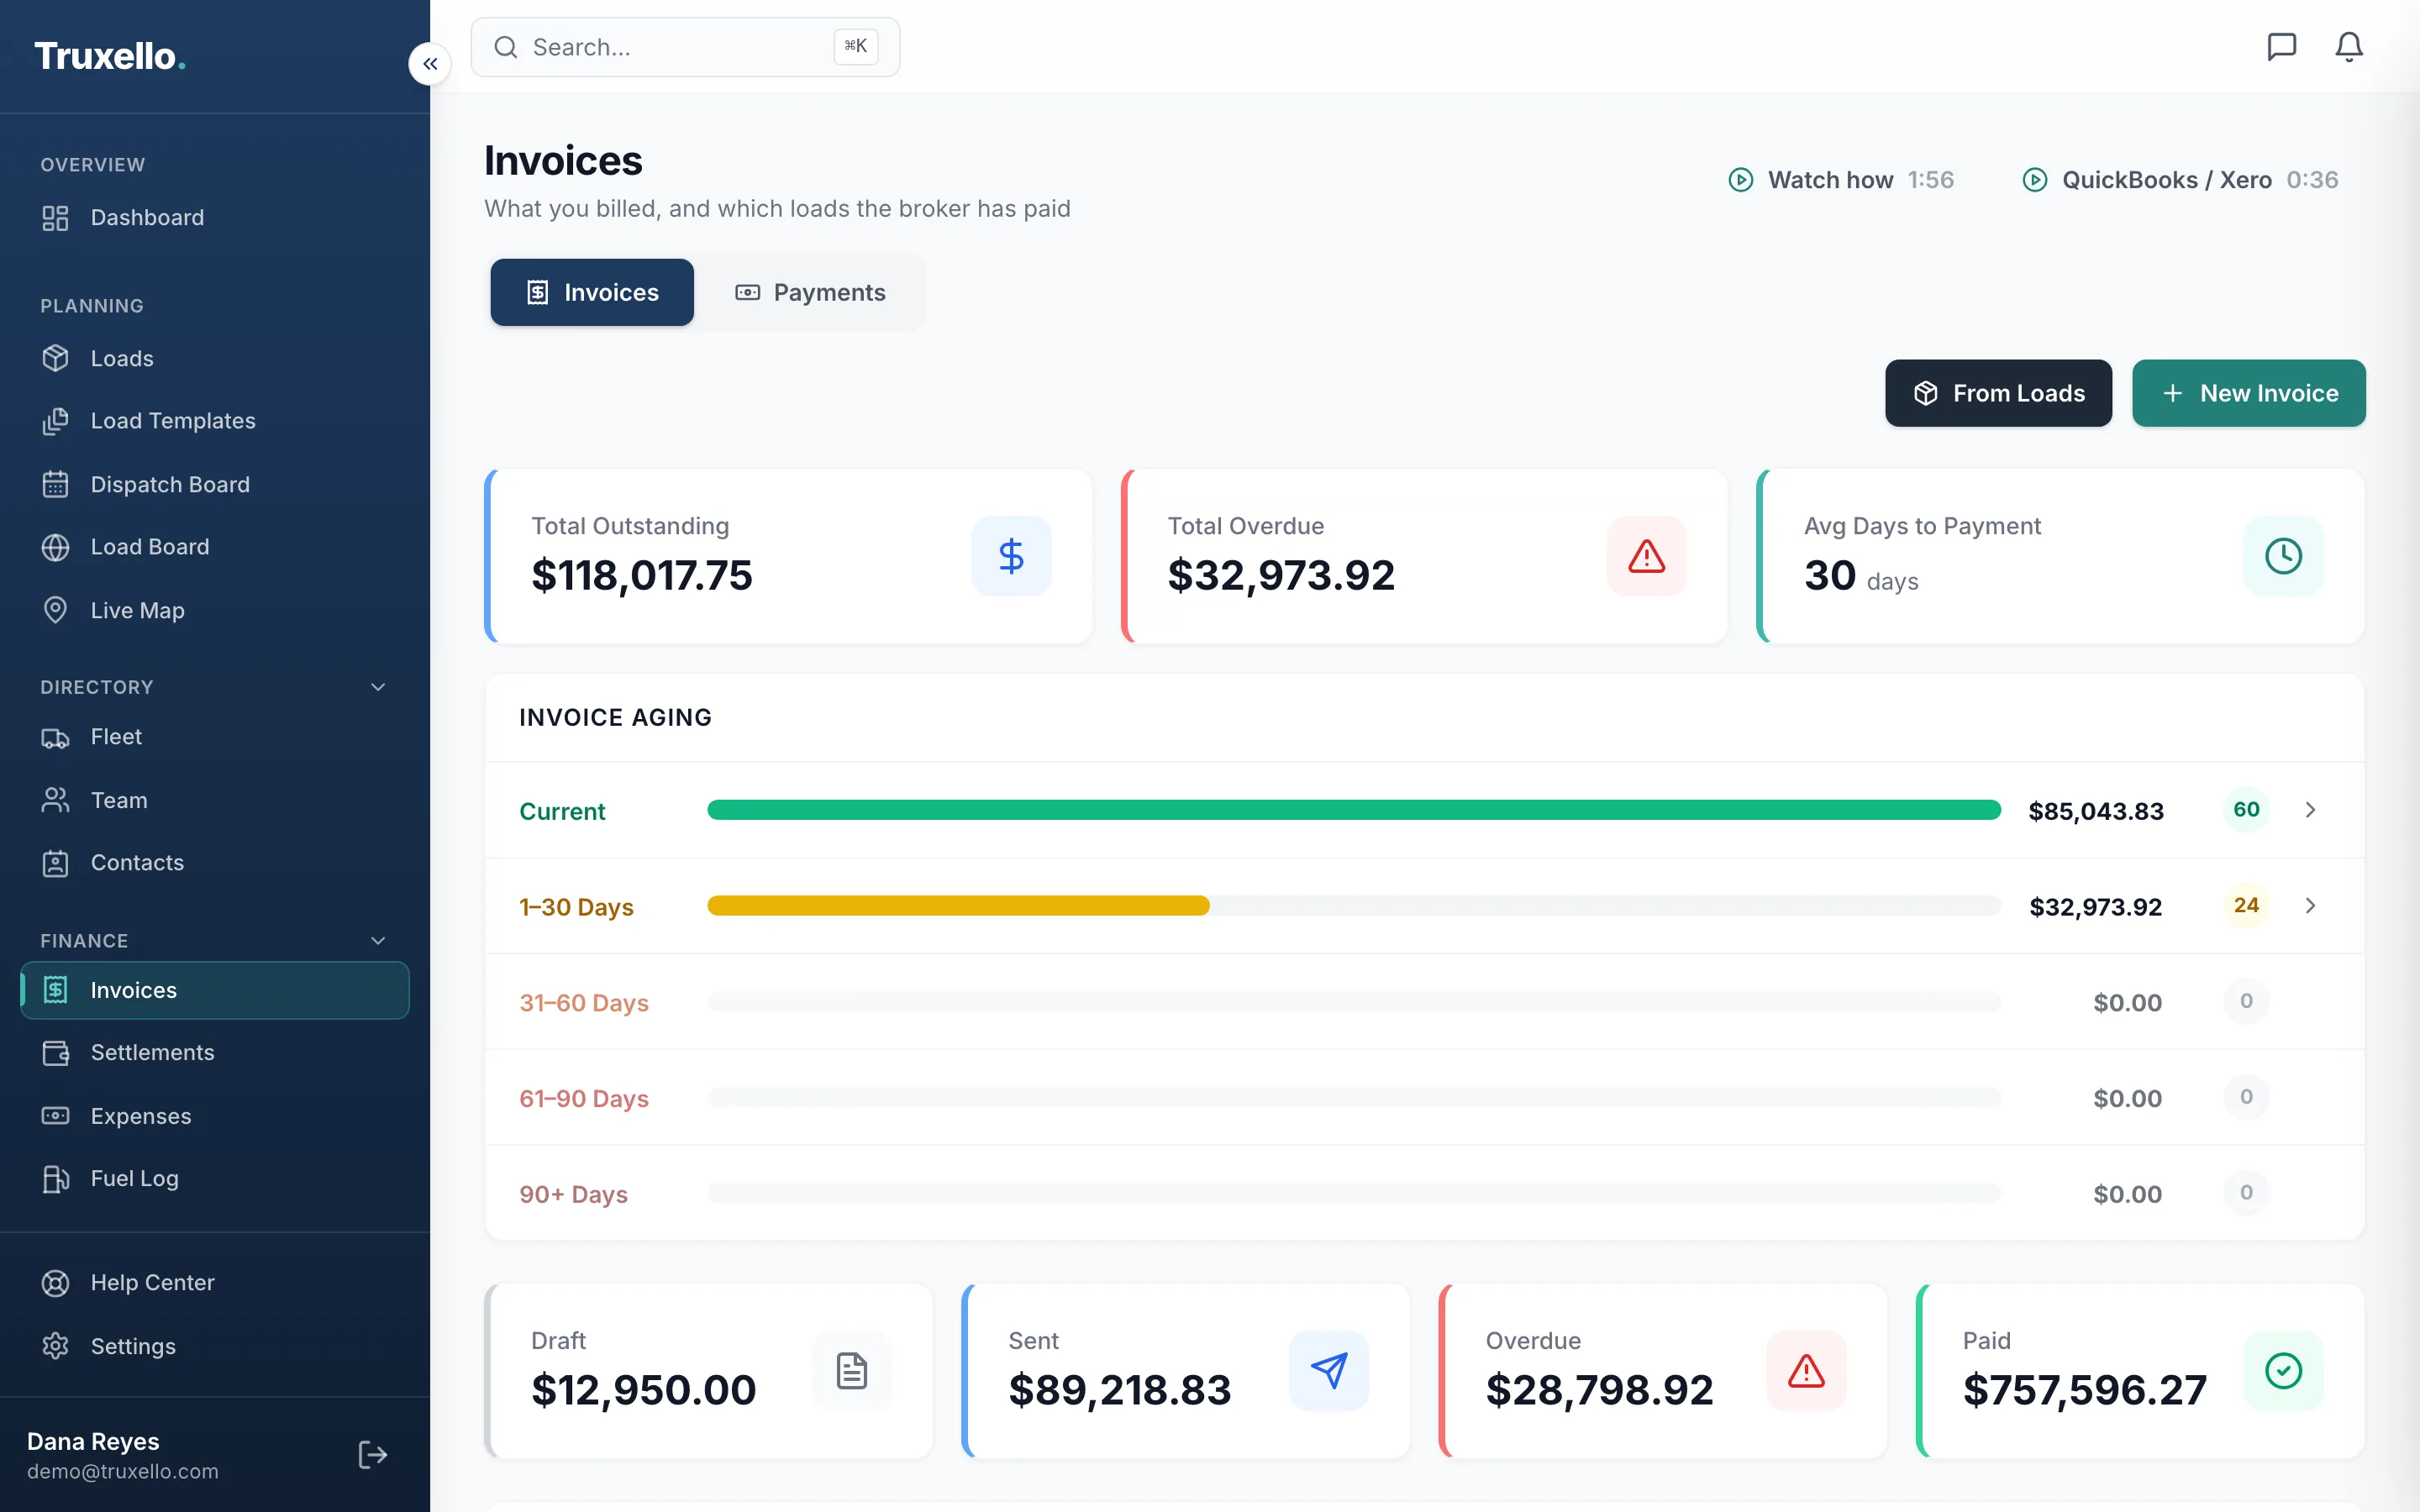The image size is (2420, 1512).
Task: Click the warning icon on the Overdue card
Action: click(1806, 1370)
